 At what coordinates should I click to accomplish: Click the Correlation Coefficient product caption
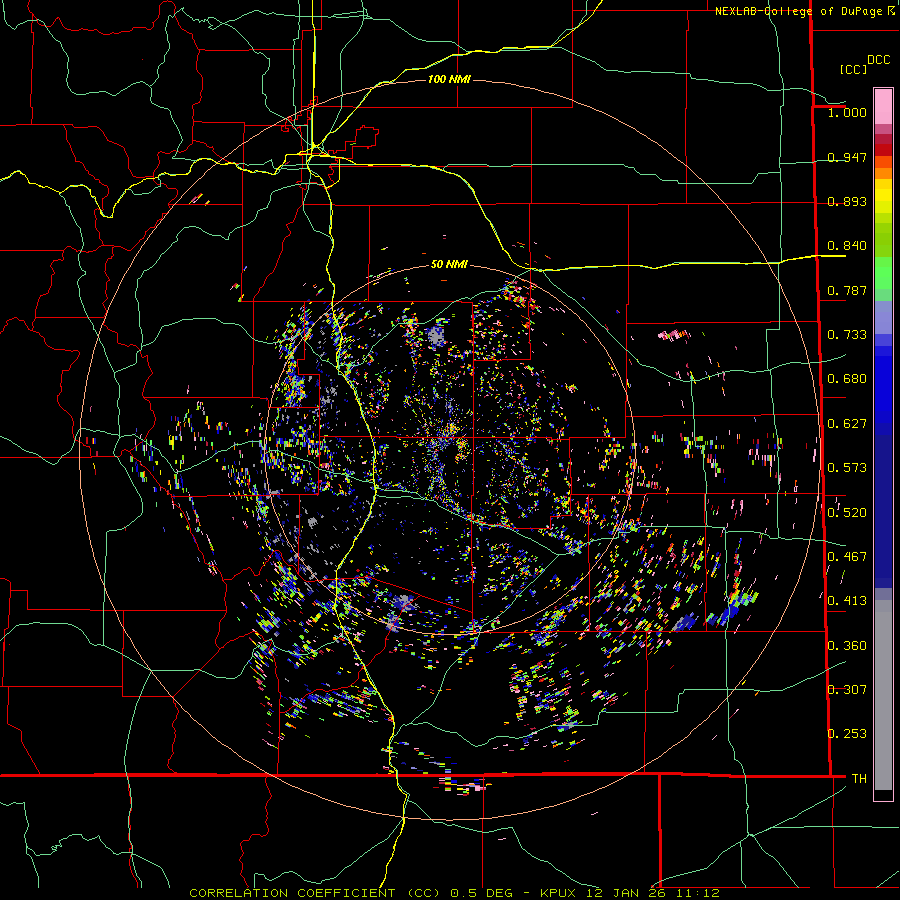point(454,893)
